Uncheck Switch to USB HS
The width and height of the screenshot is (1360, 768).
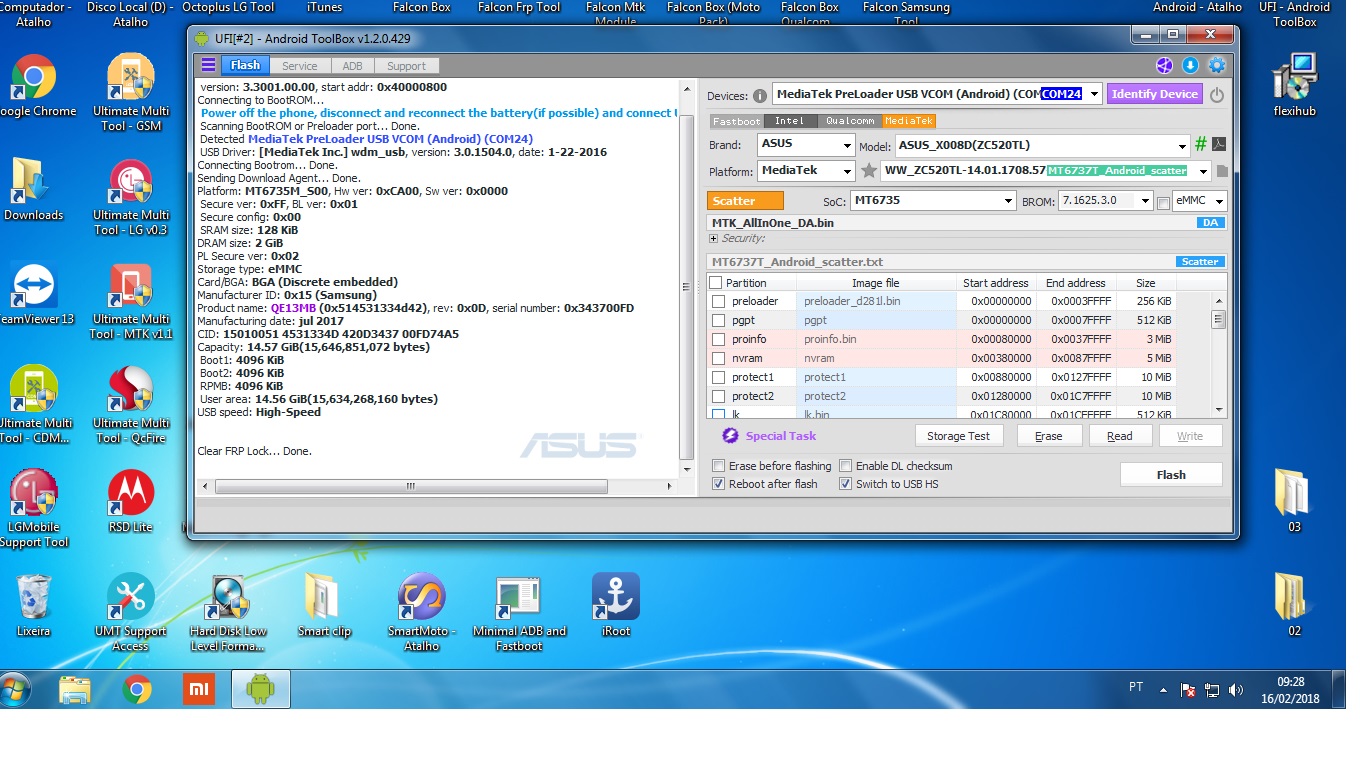click(x=845, y=484)
